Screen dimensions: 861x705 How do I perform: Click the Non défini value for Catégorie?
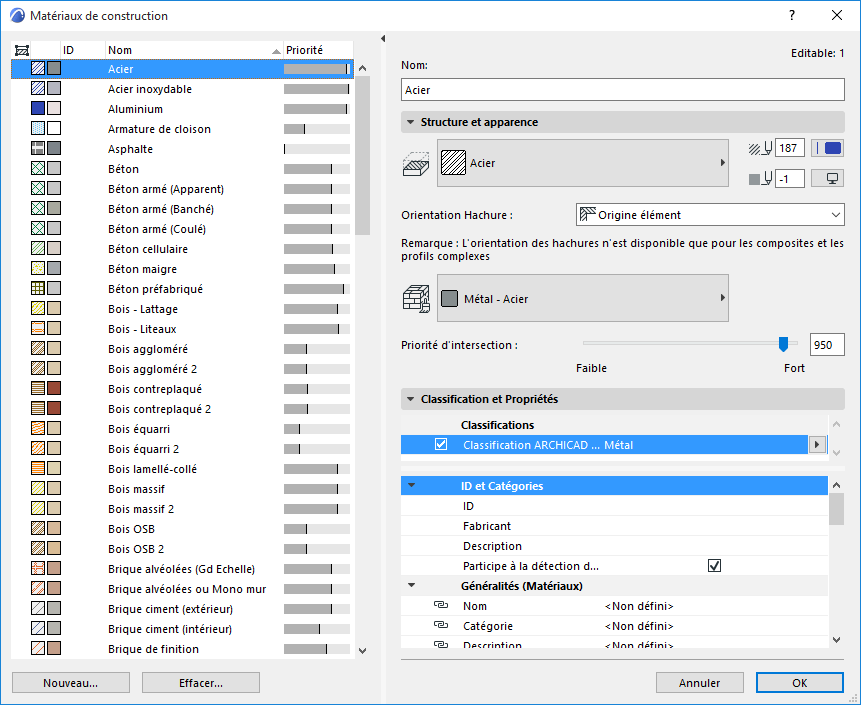click(x=639, y=625)
